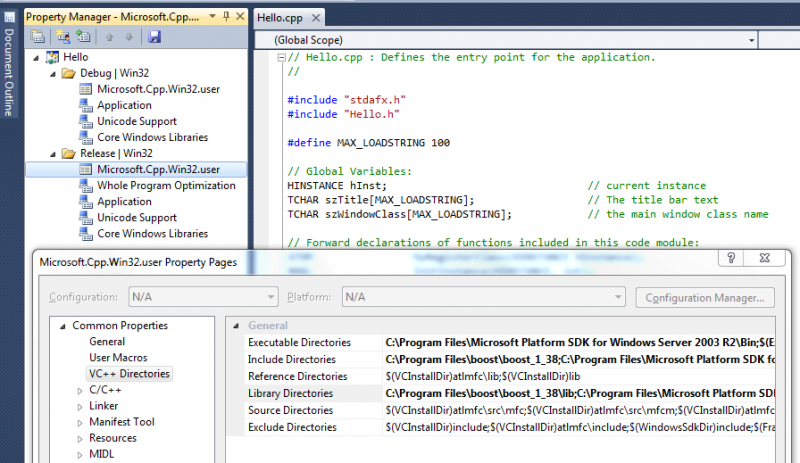800x463 pixels.
Task: Close the Hello.cpp tab
Action: [316, 18]
